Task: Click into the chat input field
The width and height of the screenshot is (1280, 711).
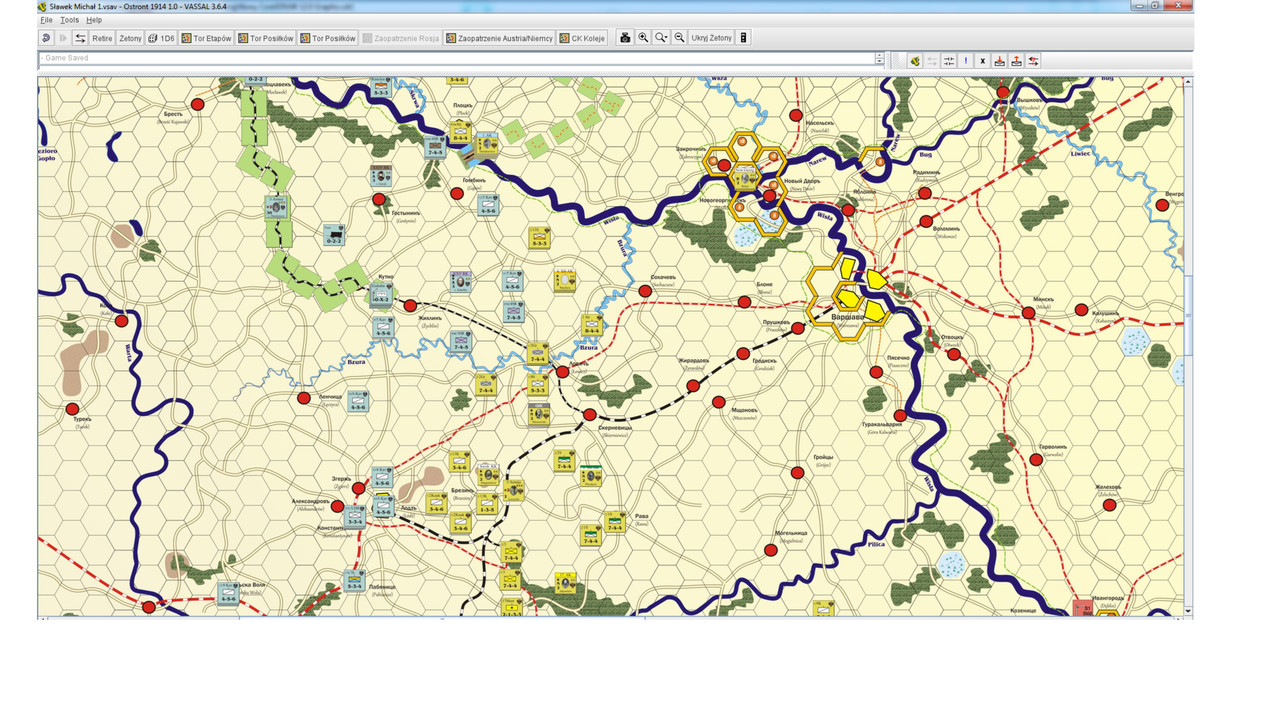Action: (457, 59)
